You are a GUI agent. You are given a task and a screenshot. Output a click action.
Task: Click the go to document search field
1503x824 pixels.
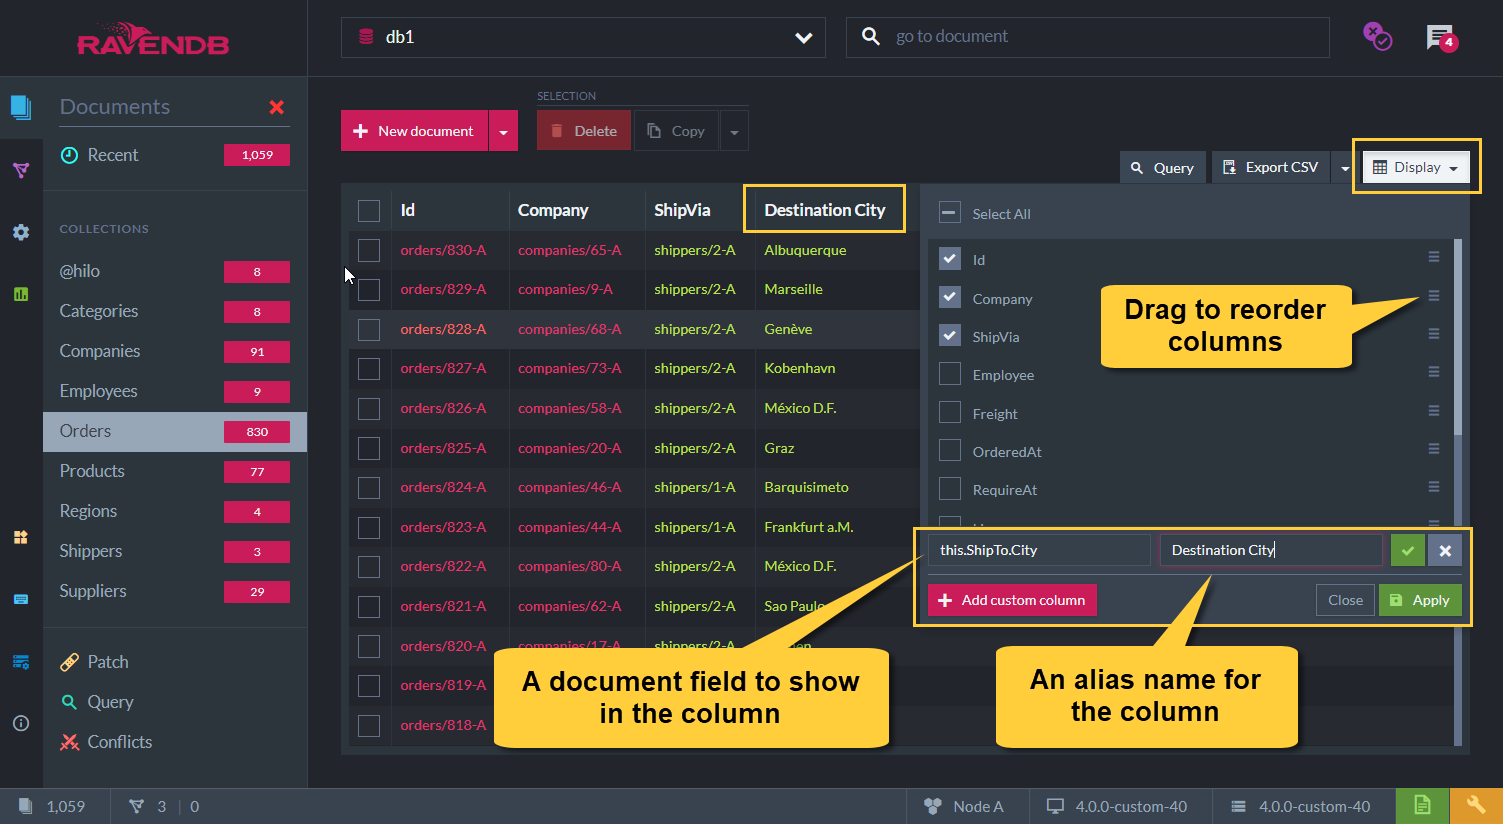1087,37
